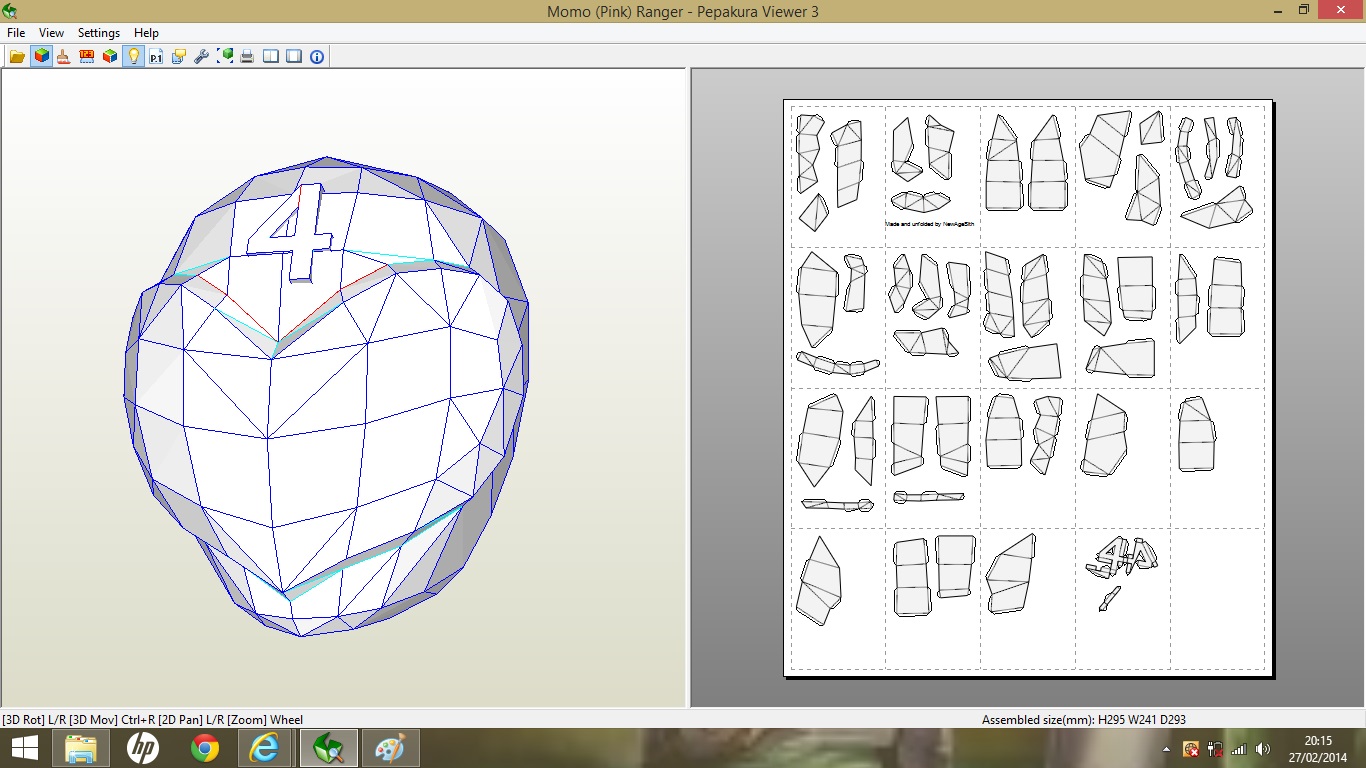Viewport: 1366px width, 768px height.
Task: Toggle the light bulb lighting button
Action: coord(133,57)
